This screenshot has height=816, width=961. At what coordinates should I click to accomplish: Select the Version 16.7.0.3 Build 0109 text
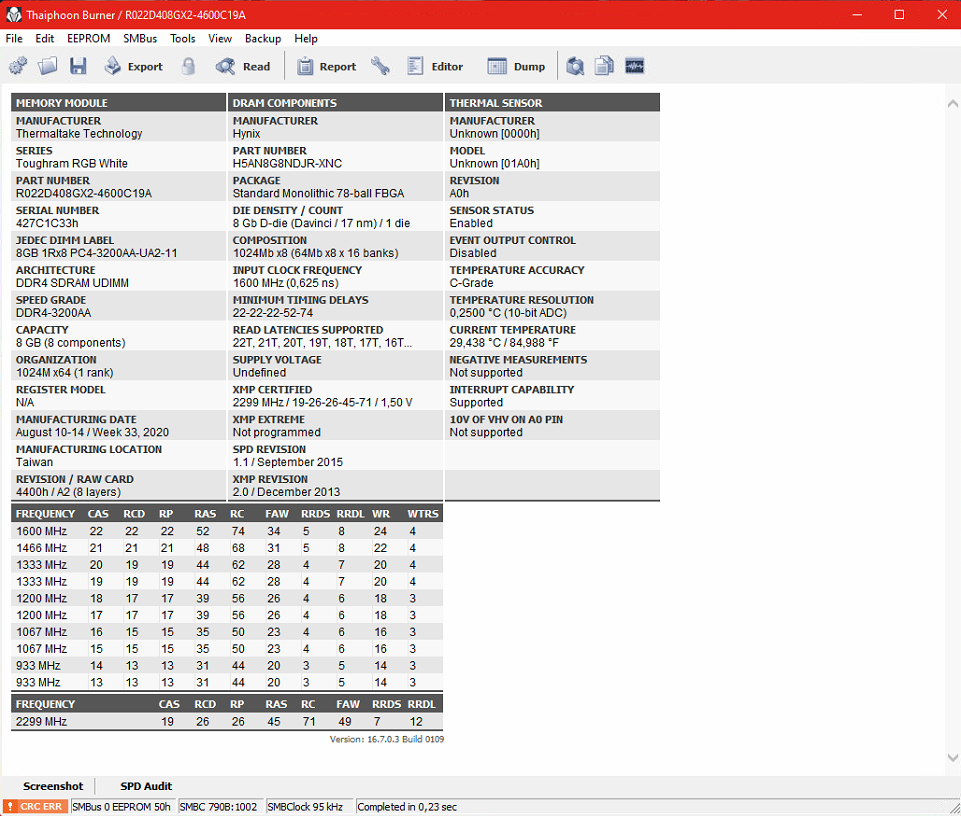point(387,739)
